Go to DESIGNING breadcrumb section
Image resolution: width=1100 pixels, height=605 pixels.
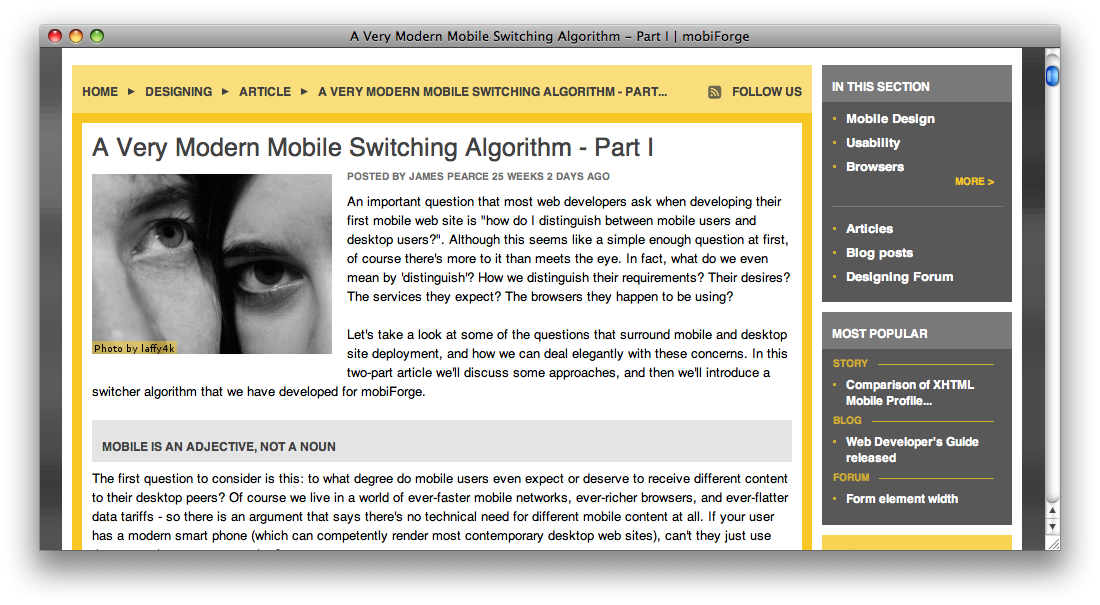click(178, 92)
